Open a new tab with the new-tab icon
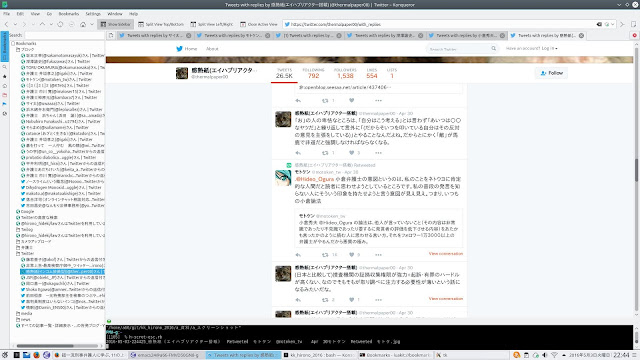The height and width of the screenshot is (360, 640). click(x=111, y=36)
